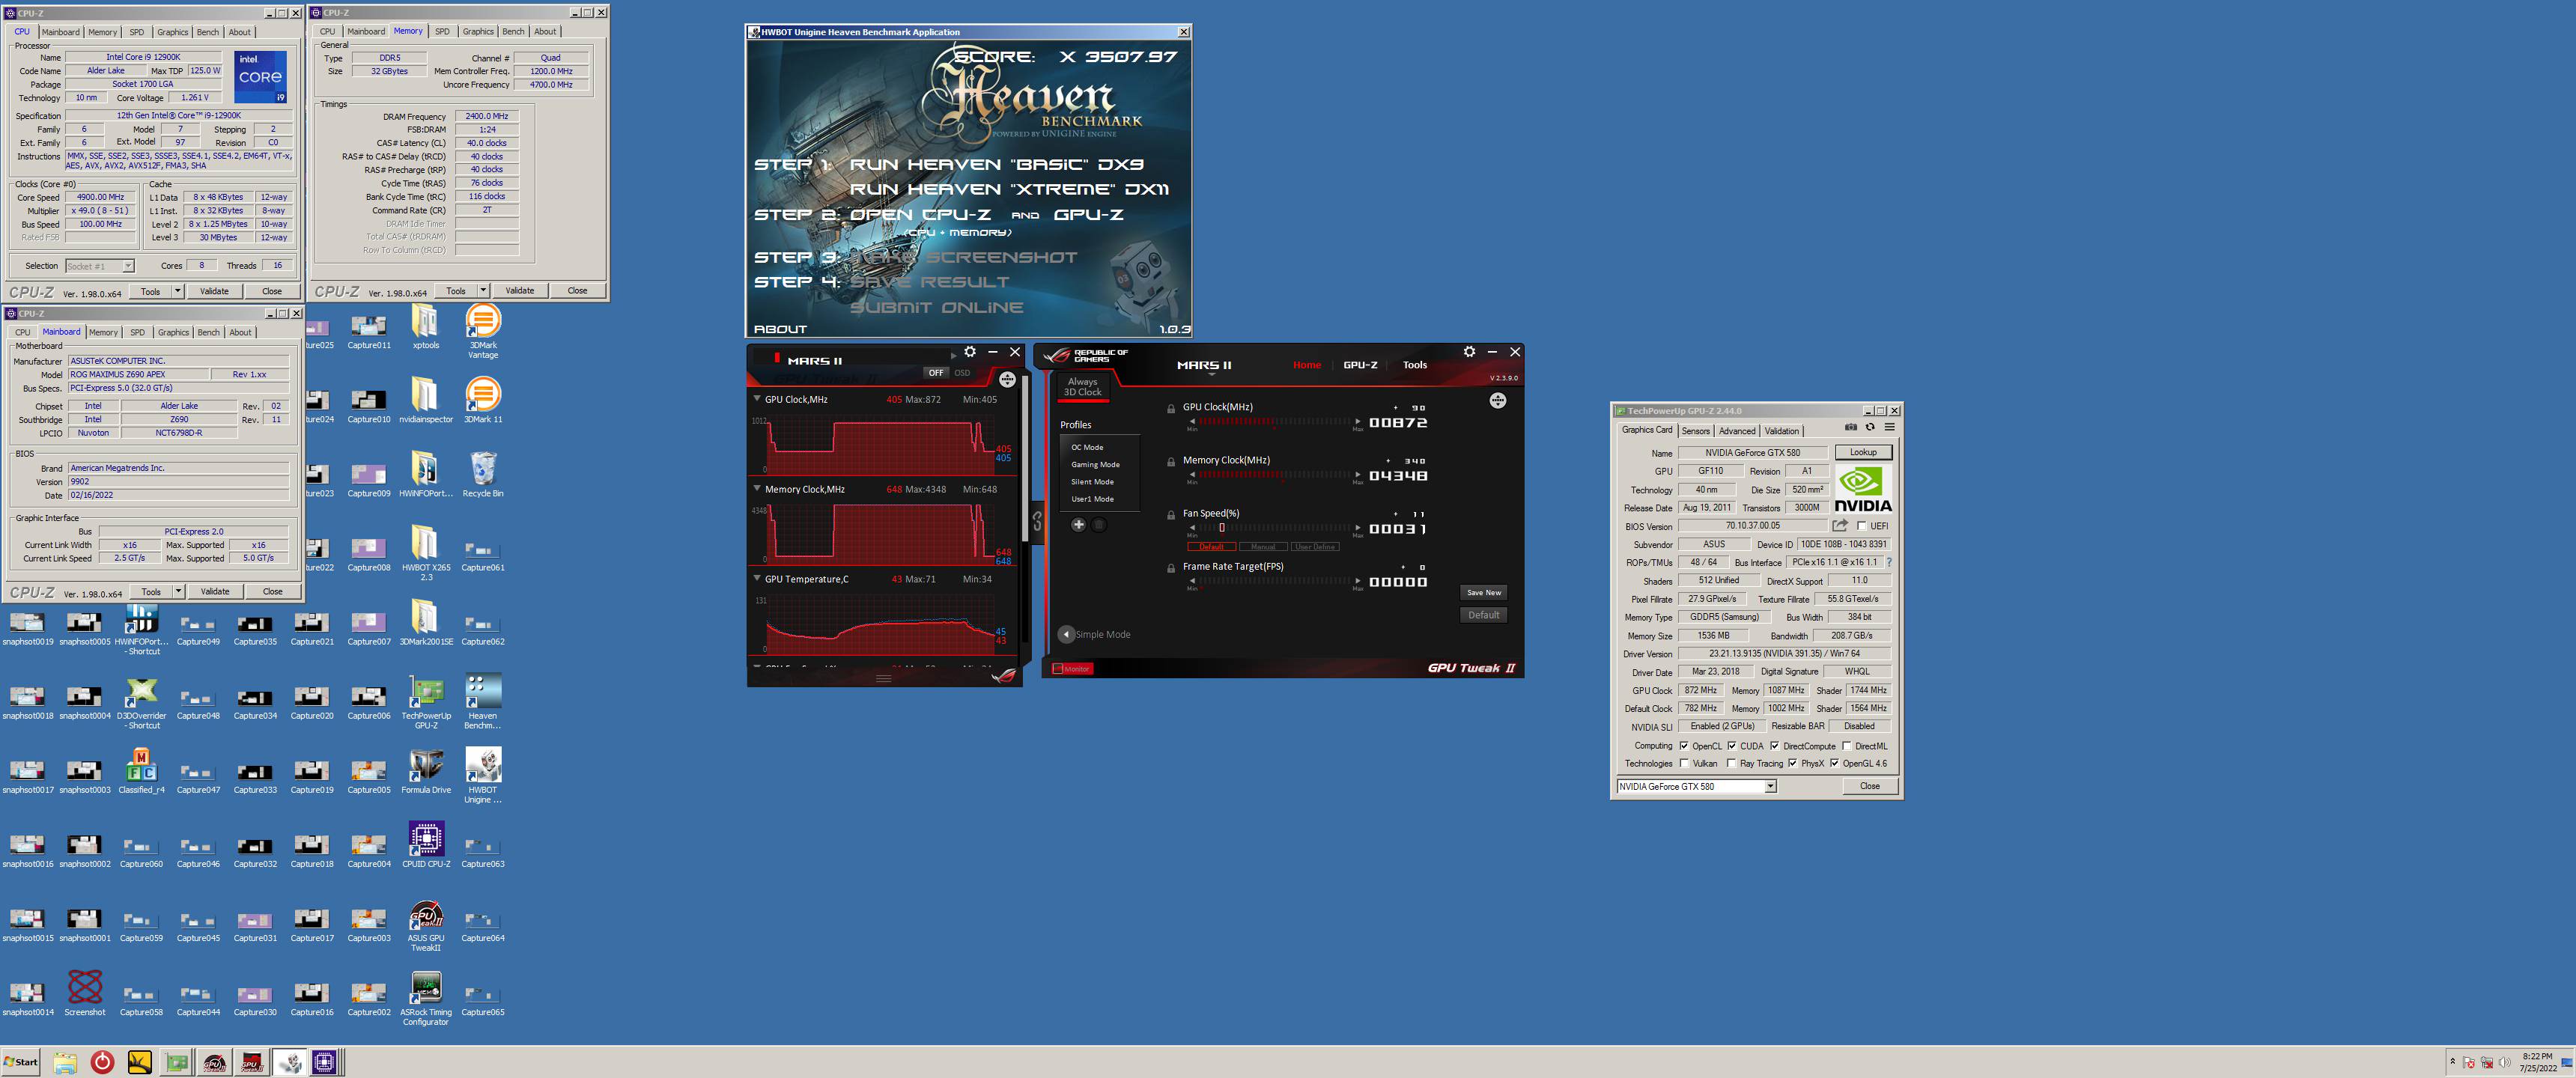Click the link chain icon between Tweak panels
The height and width of the screenshot is (1078, 2576).
1037,521
